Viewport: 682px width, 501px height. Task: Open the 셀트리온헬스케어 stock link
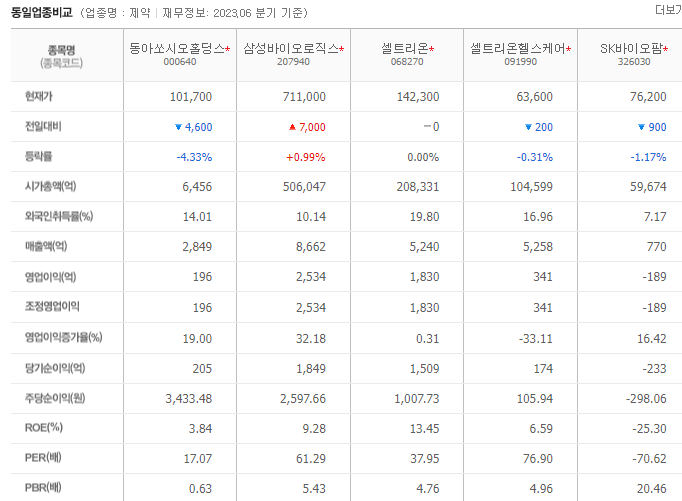(518, 48)
